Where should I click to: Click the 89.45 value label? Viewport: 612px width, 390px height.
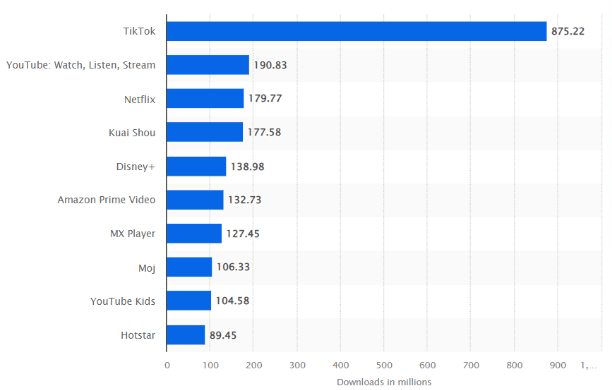point(223,335)
